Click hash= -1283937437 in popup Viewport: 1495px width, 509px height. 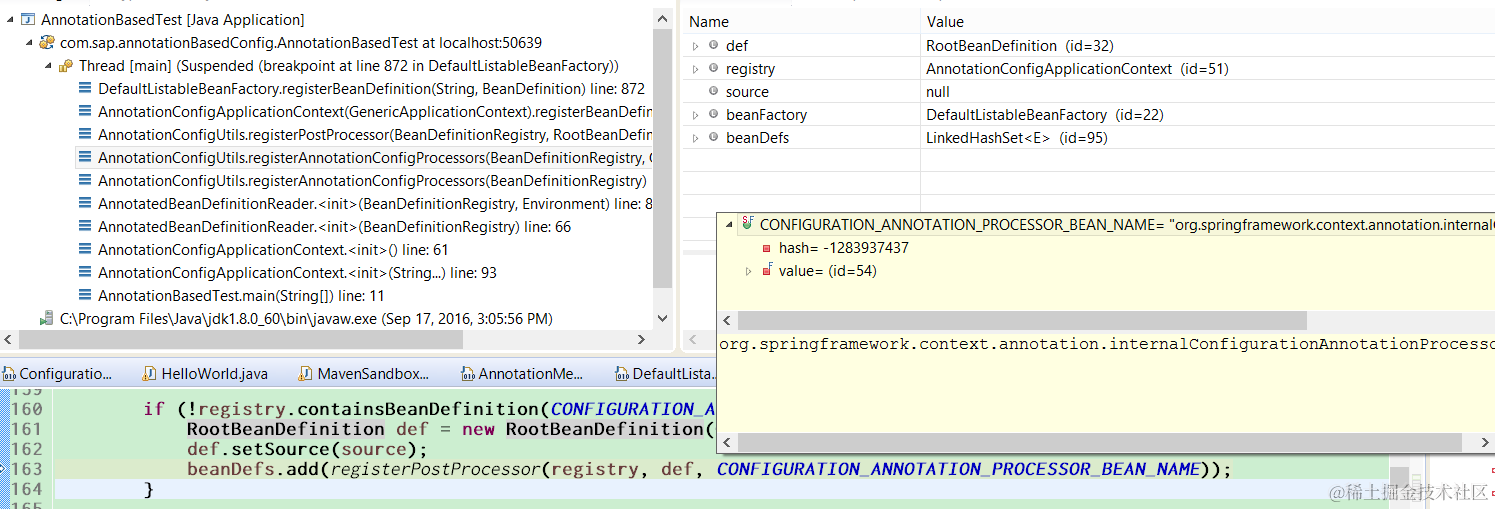pyautogui.click(x=844, y=248)
